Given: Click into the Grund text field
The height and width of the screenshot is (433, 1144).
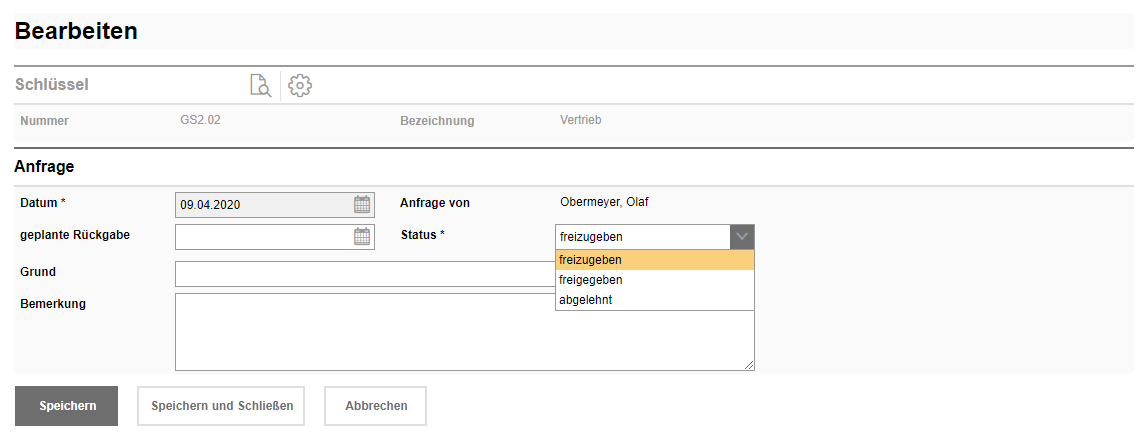Looking at the screenshot, I should coord(365,274).
